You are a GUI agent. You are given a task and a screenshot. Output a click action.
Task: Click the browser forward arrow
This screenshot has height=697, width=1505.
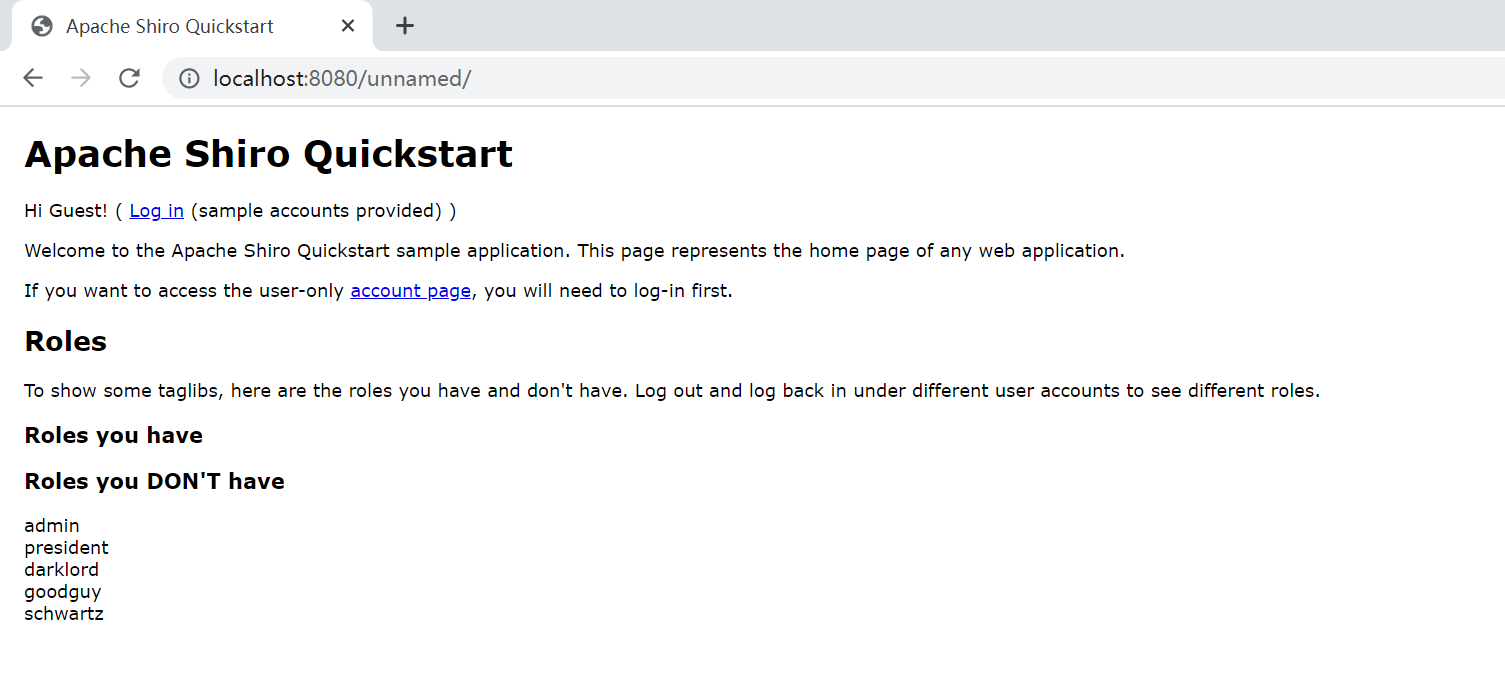coord(81,78)
